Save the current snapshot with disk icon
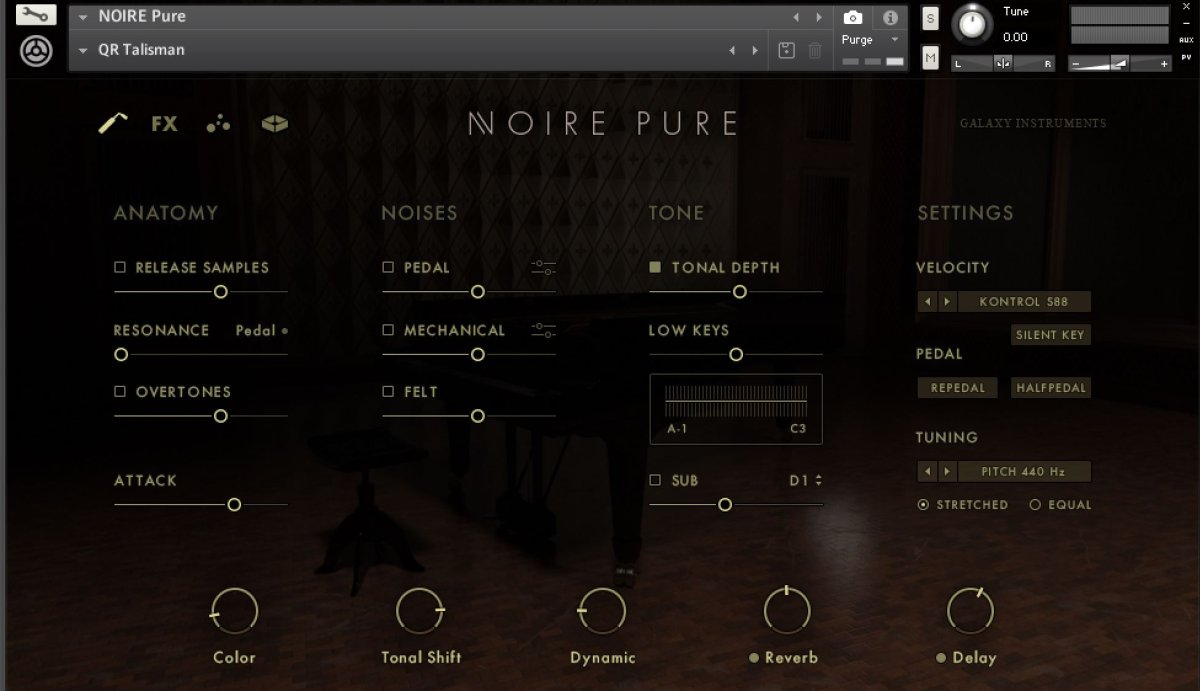 [787, 50]
